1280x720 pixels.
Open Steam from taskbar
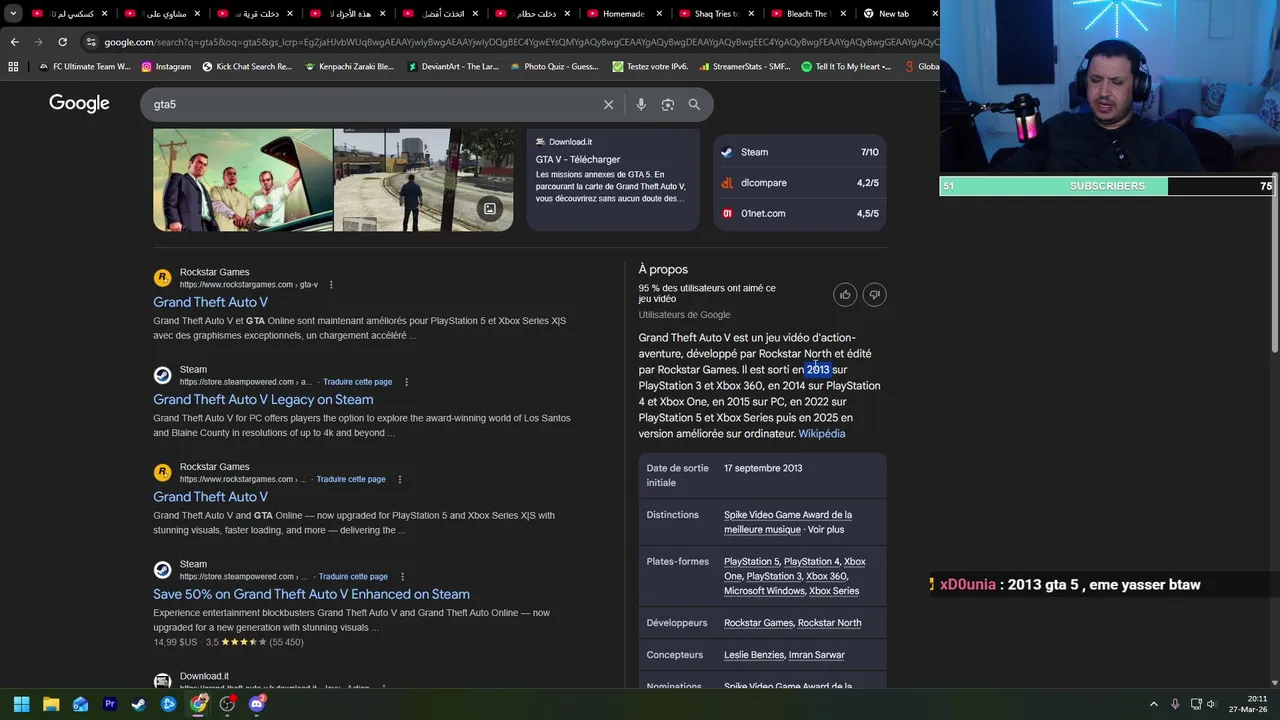click(x=139, y=704)
